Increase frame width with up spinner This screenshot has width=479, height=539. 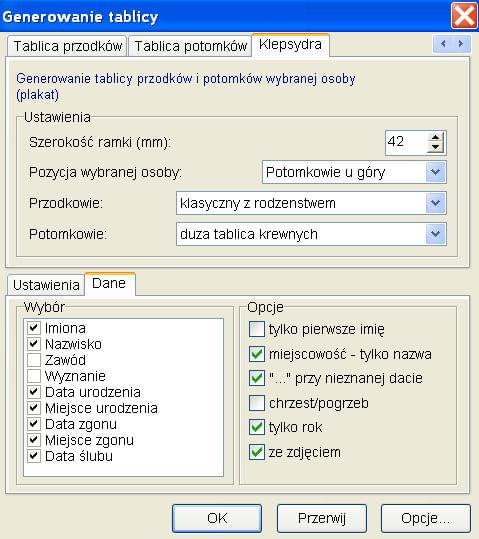(435, 138)
